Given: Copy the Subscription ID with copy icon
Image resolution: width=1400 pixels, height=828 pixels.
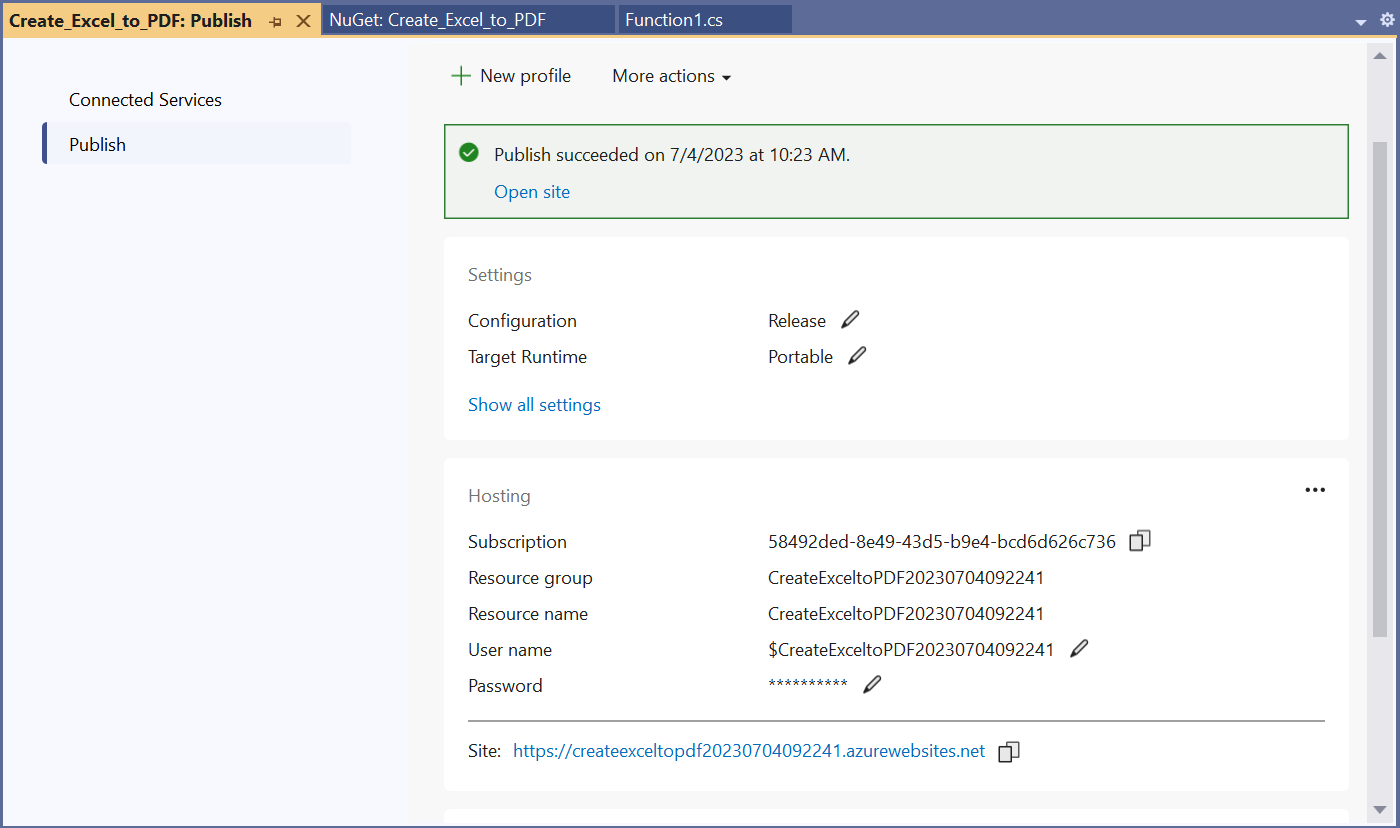Looking at the screenshot, I should point(1139,541).
